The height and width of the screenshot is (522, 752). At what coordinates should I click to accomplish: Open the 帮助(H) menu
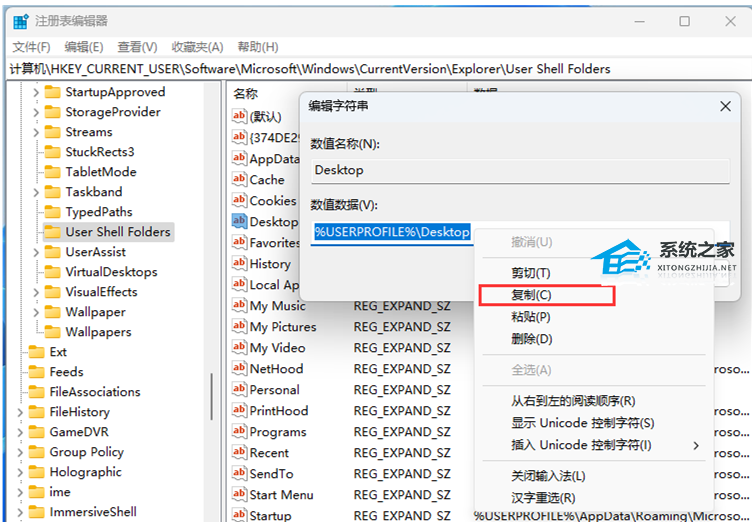click(258, 47)
